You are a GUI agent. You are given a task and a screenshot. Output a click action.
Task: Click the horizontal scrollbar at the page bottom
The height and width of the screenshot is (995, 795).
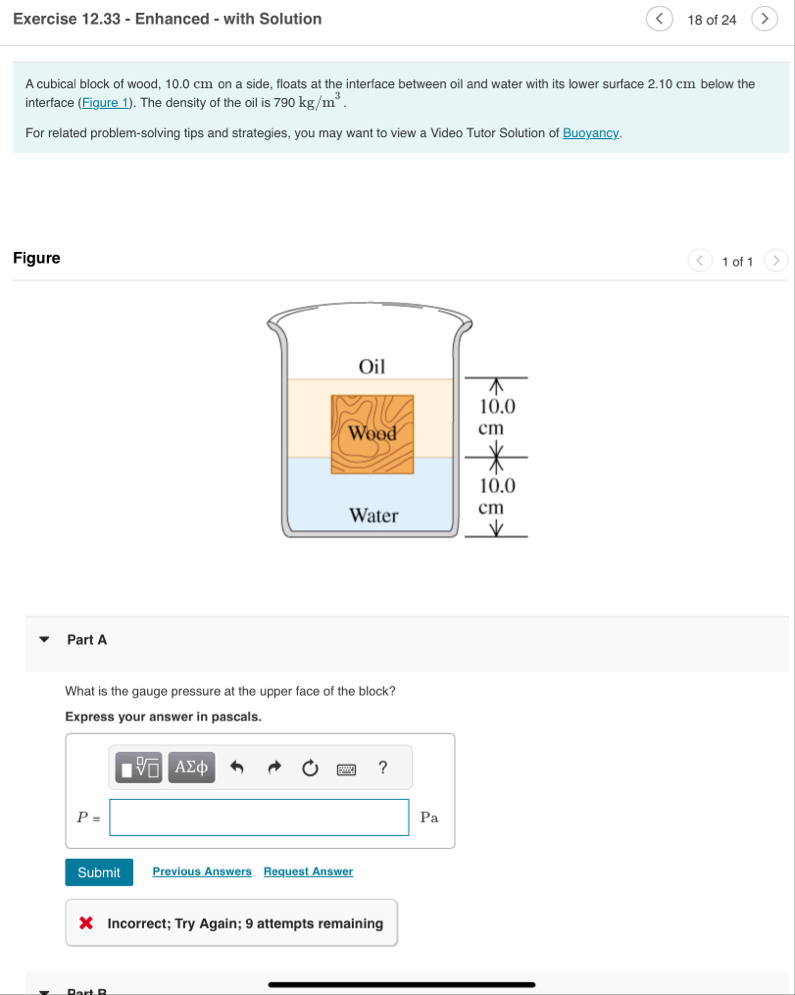pos(400,984)
